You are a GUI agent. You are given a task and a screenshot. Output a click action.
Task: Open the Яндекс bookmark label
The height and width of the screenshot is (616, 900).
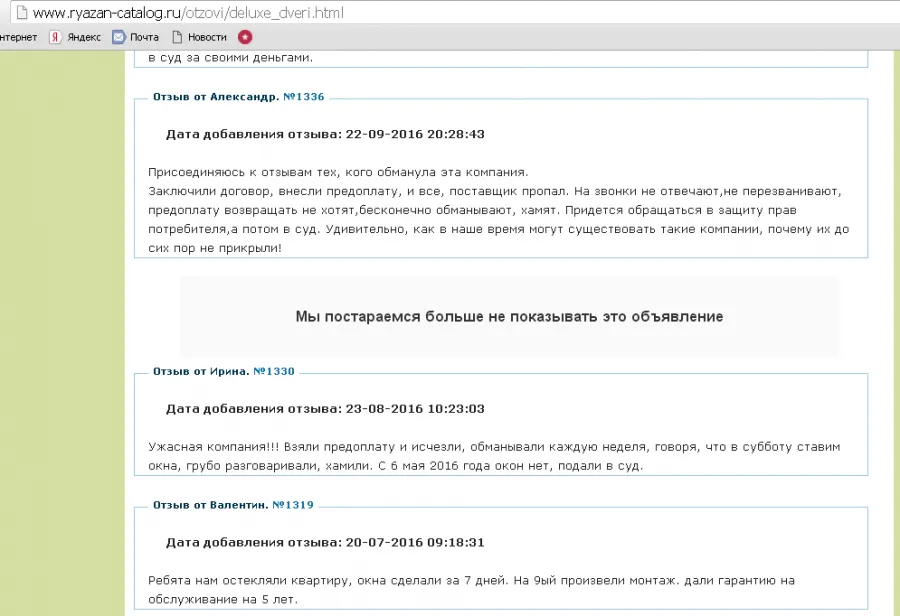coord(84,37)
